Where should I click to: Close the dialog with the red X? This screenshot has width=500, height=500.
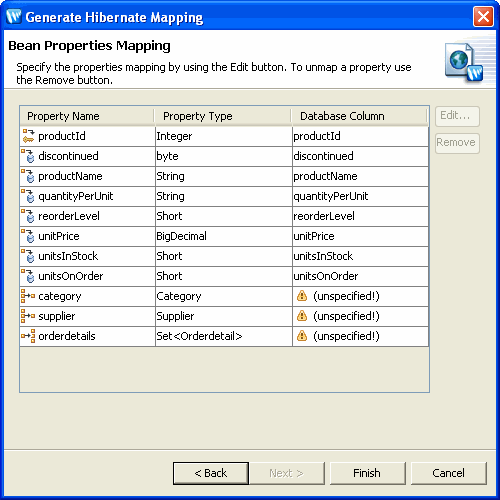point(483,16)
